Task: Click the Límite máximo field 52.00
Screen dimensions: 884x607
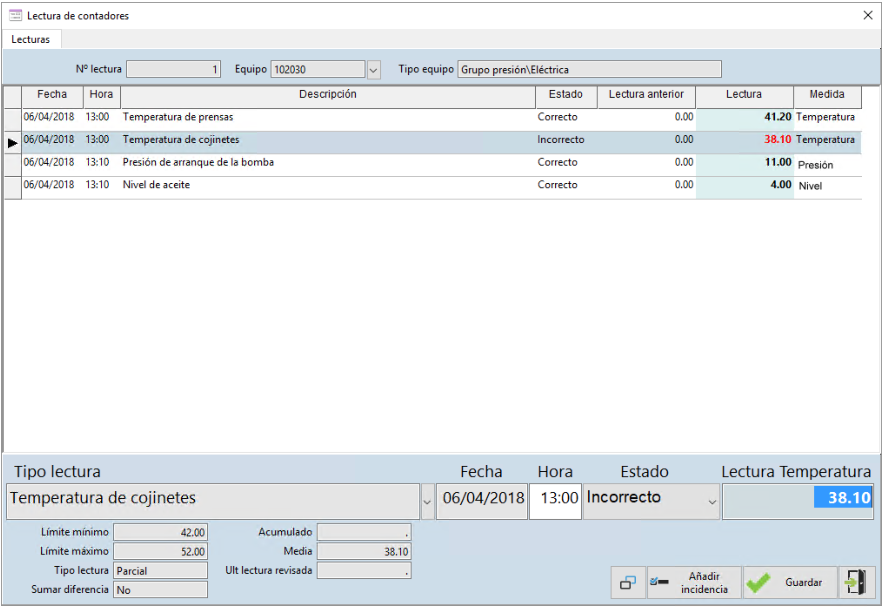Action: click(160, 551)
